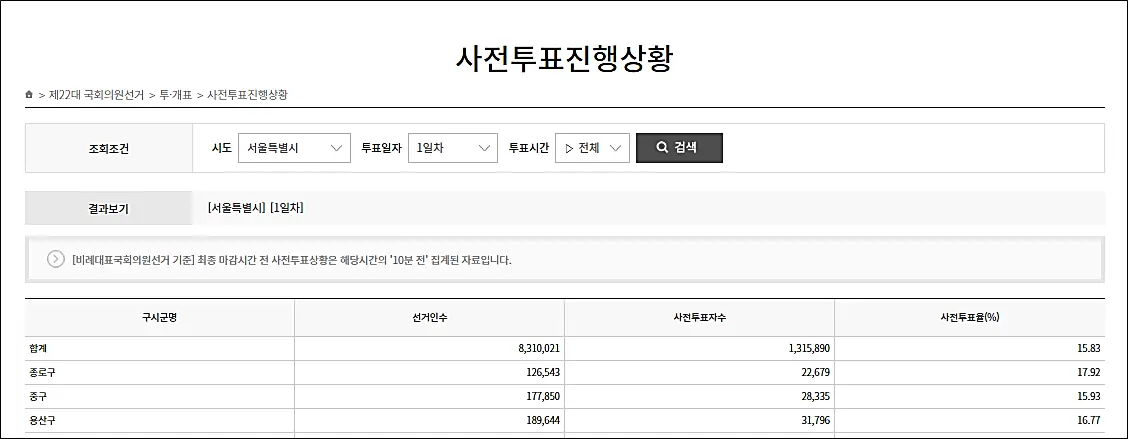Viewport: 1128px width, 439px height.
Task: Expand the 투표시간 dropdown showing 전체
Action: click(592, 148)
